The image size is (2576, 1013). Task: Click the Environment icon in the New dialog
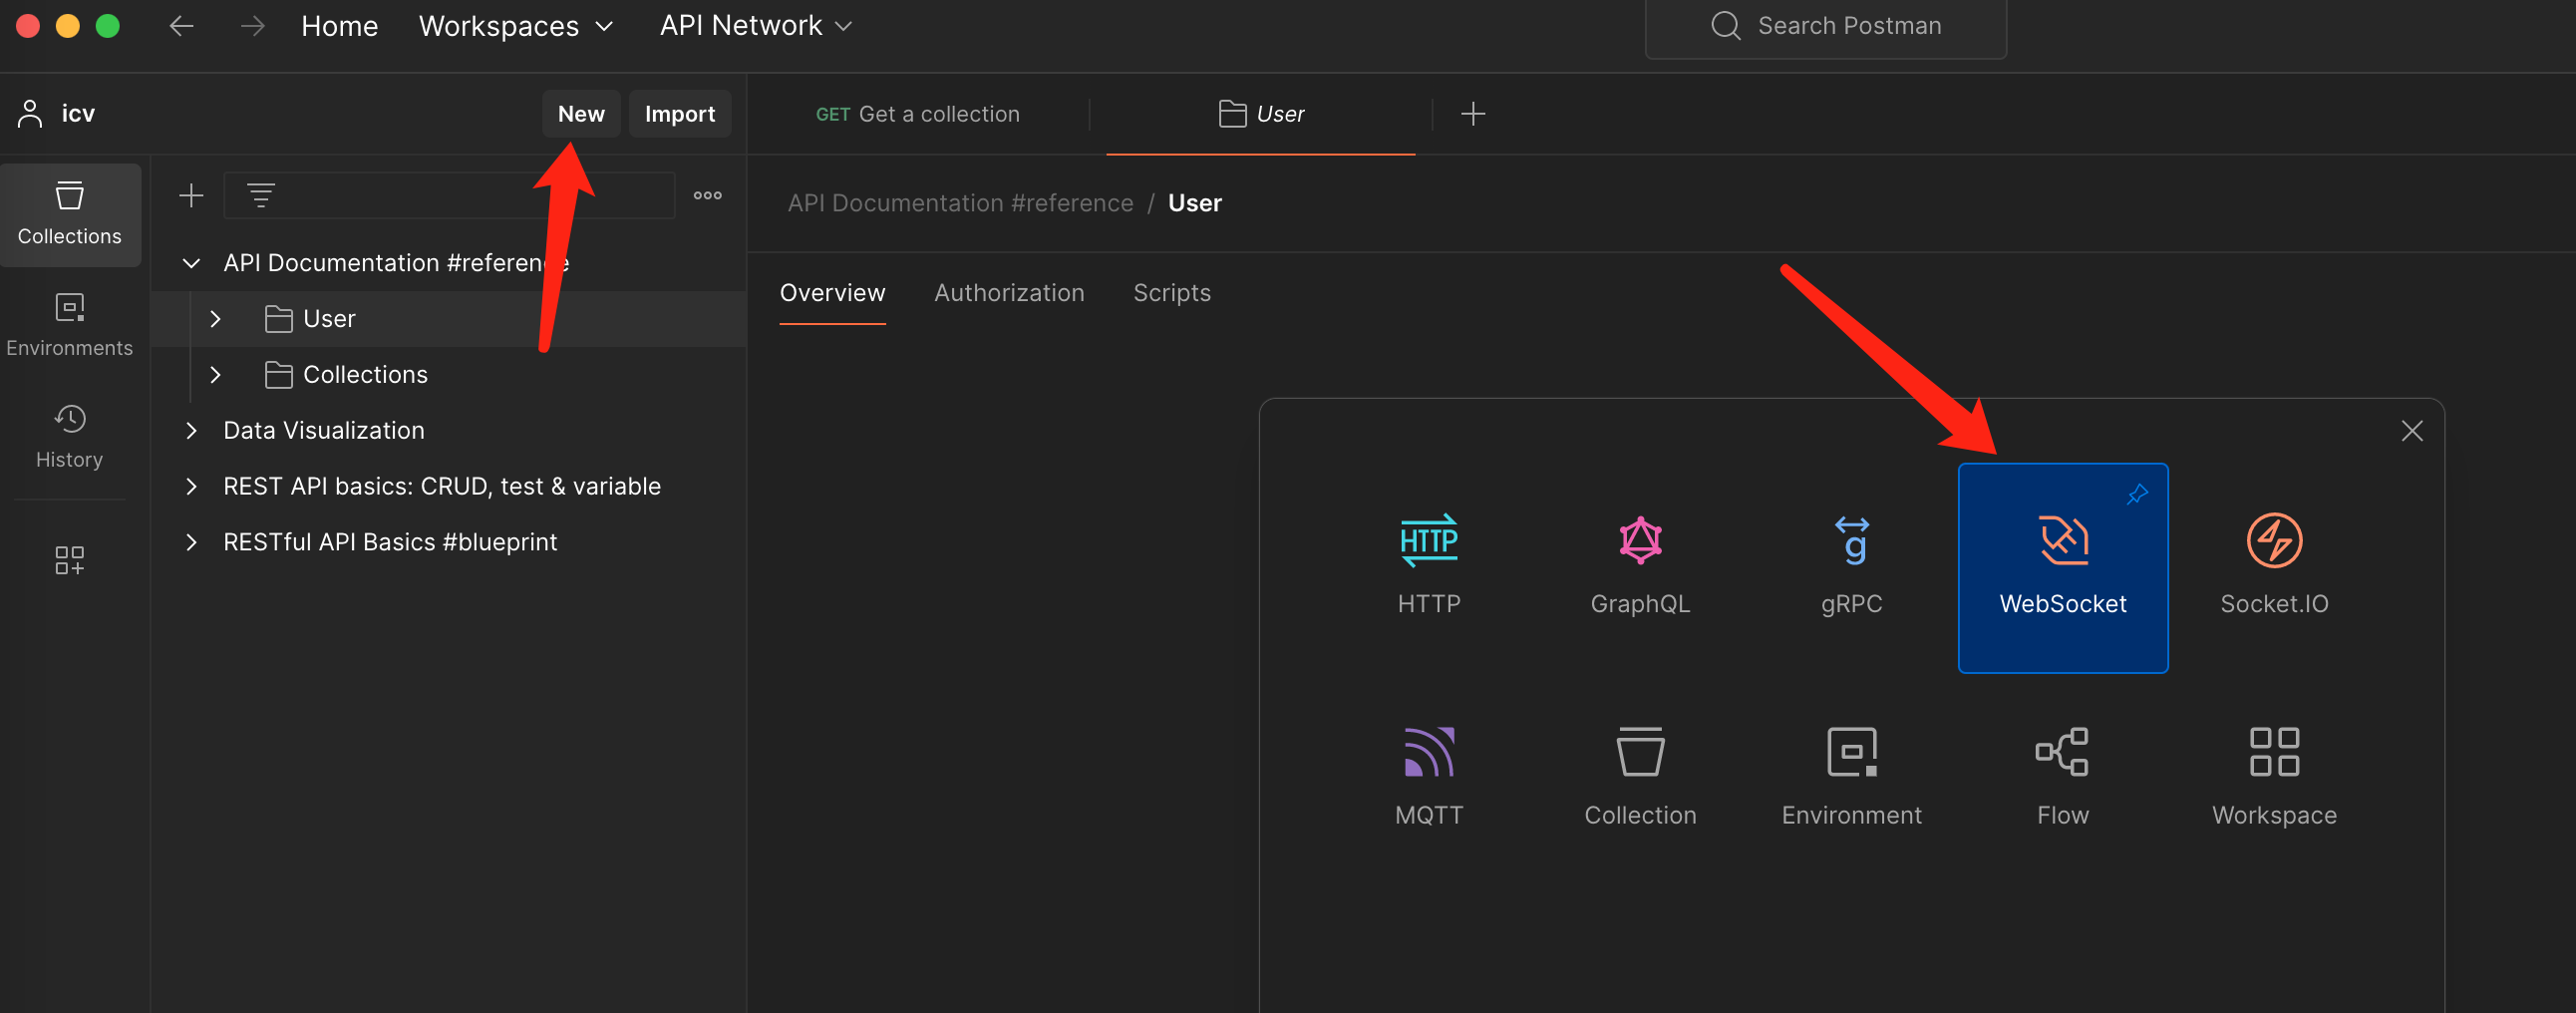pos(1851,752)
